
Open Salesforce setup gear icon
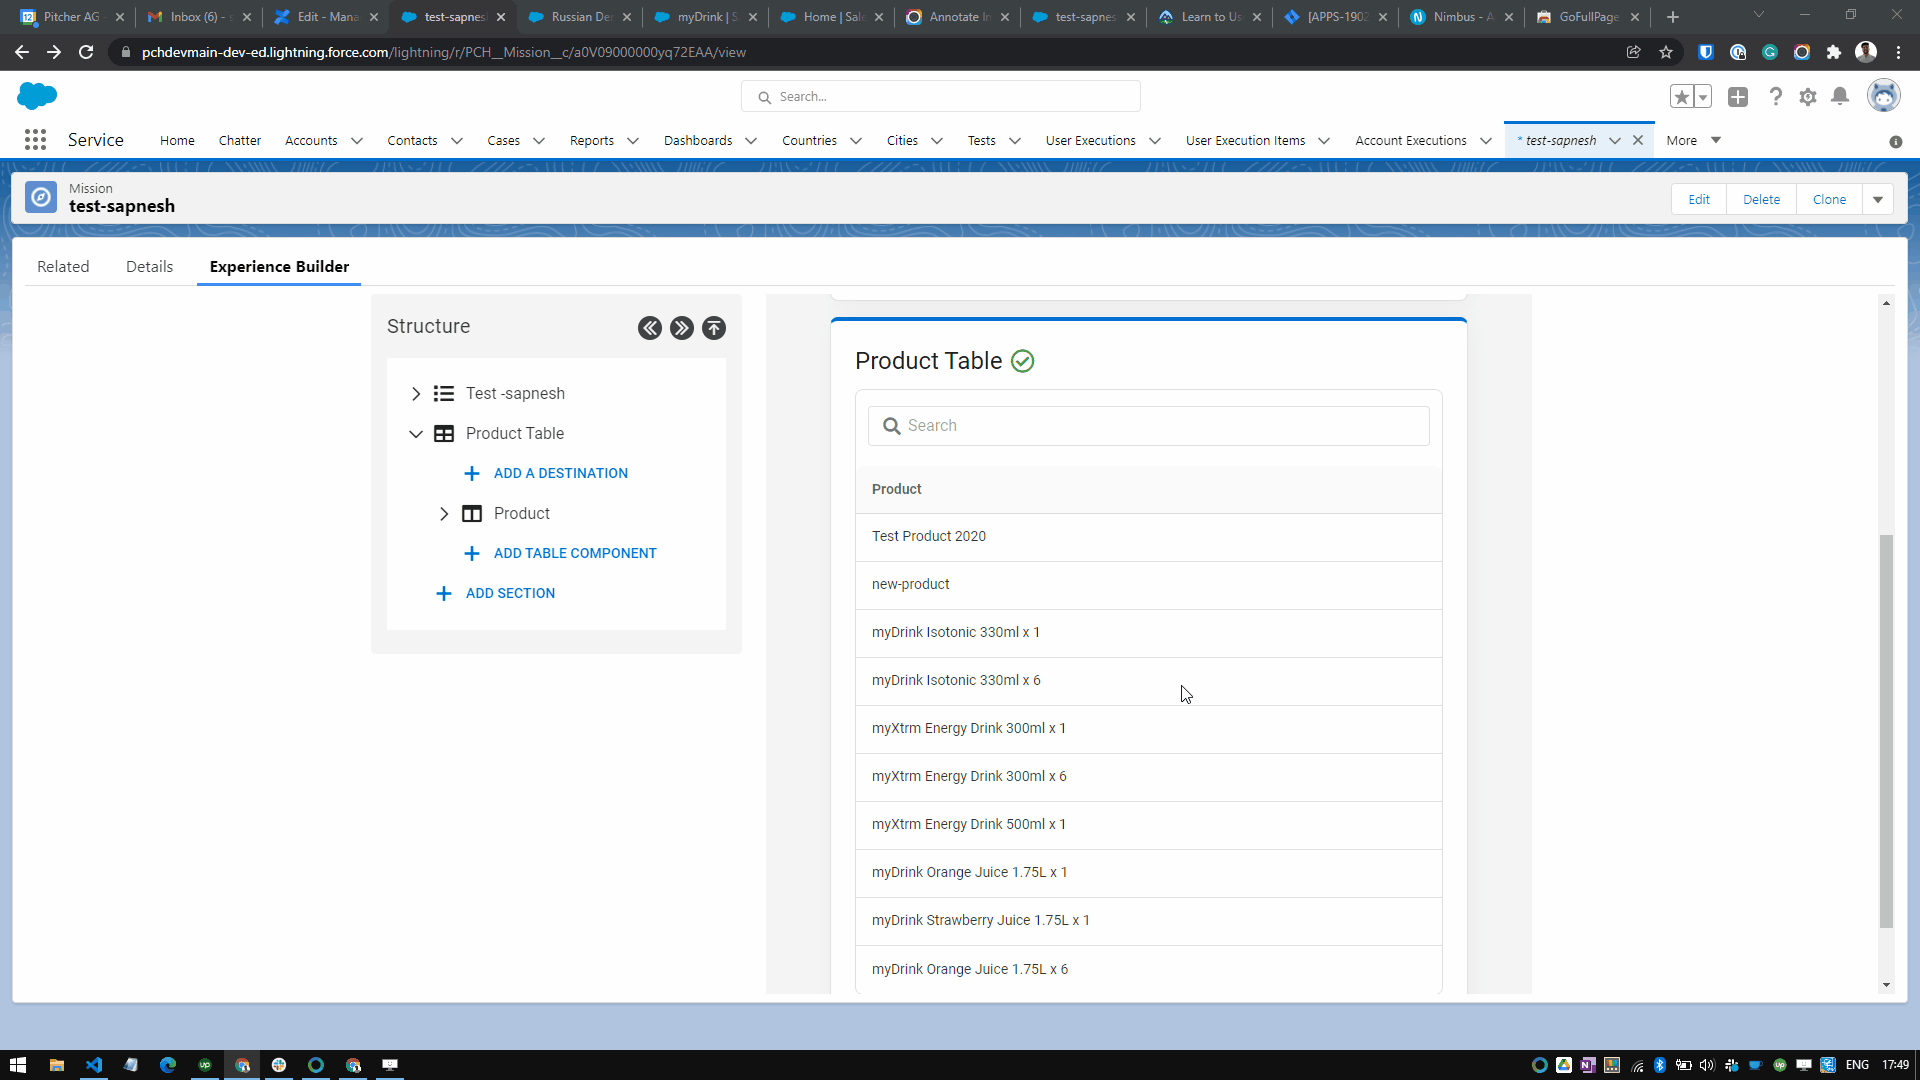pos(1808,97)
